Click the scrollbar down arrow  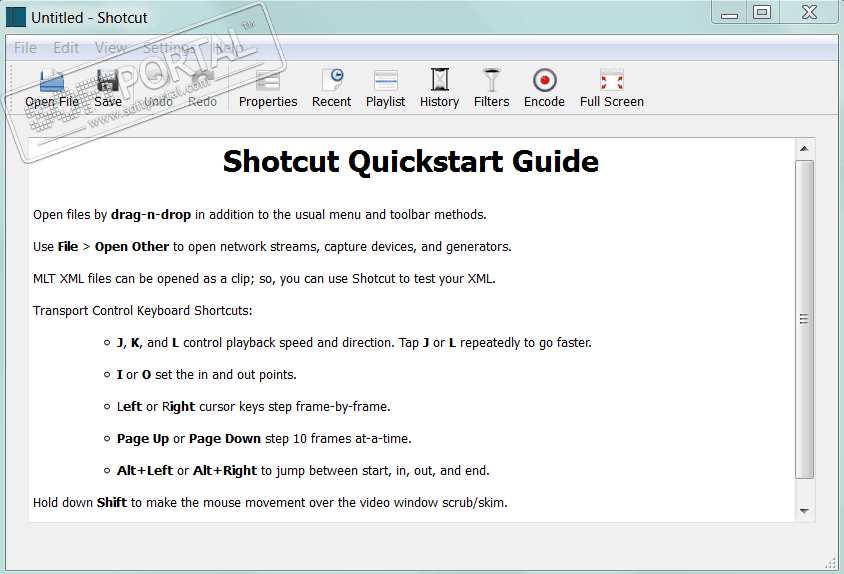804,511
